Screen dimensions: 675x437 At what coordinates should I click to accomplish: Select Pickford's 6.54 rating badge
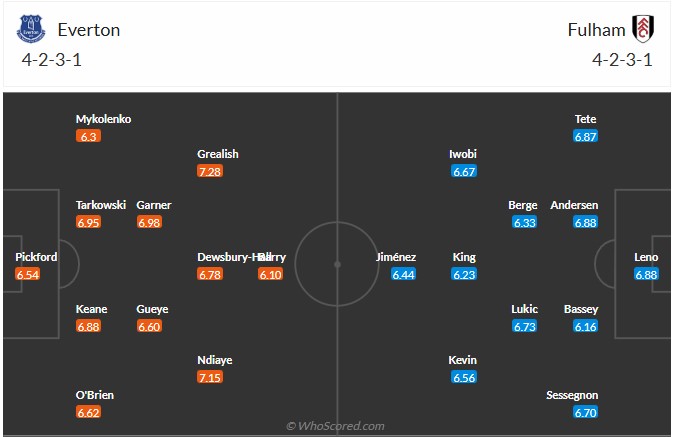pos(28,274)
